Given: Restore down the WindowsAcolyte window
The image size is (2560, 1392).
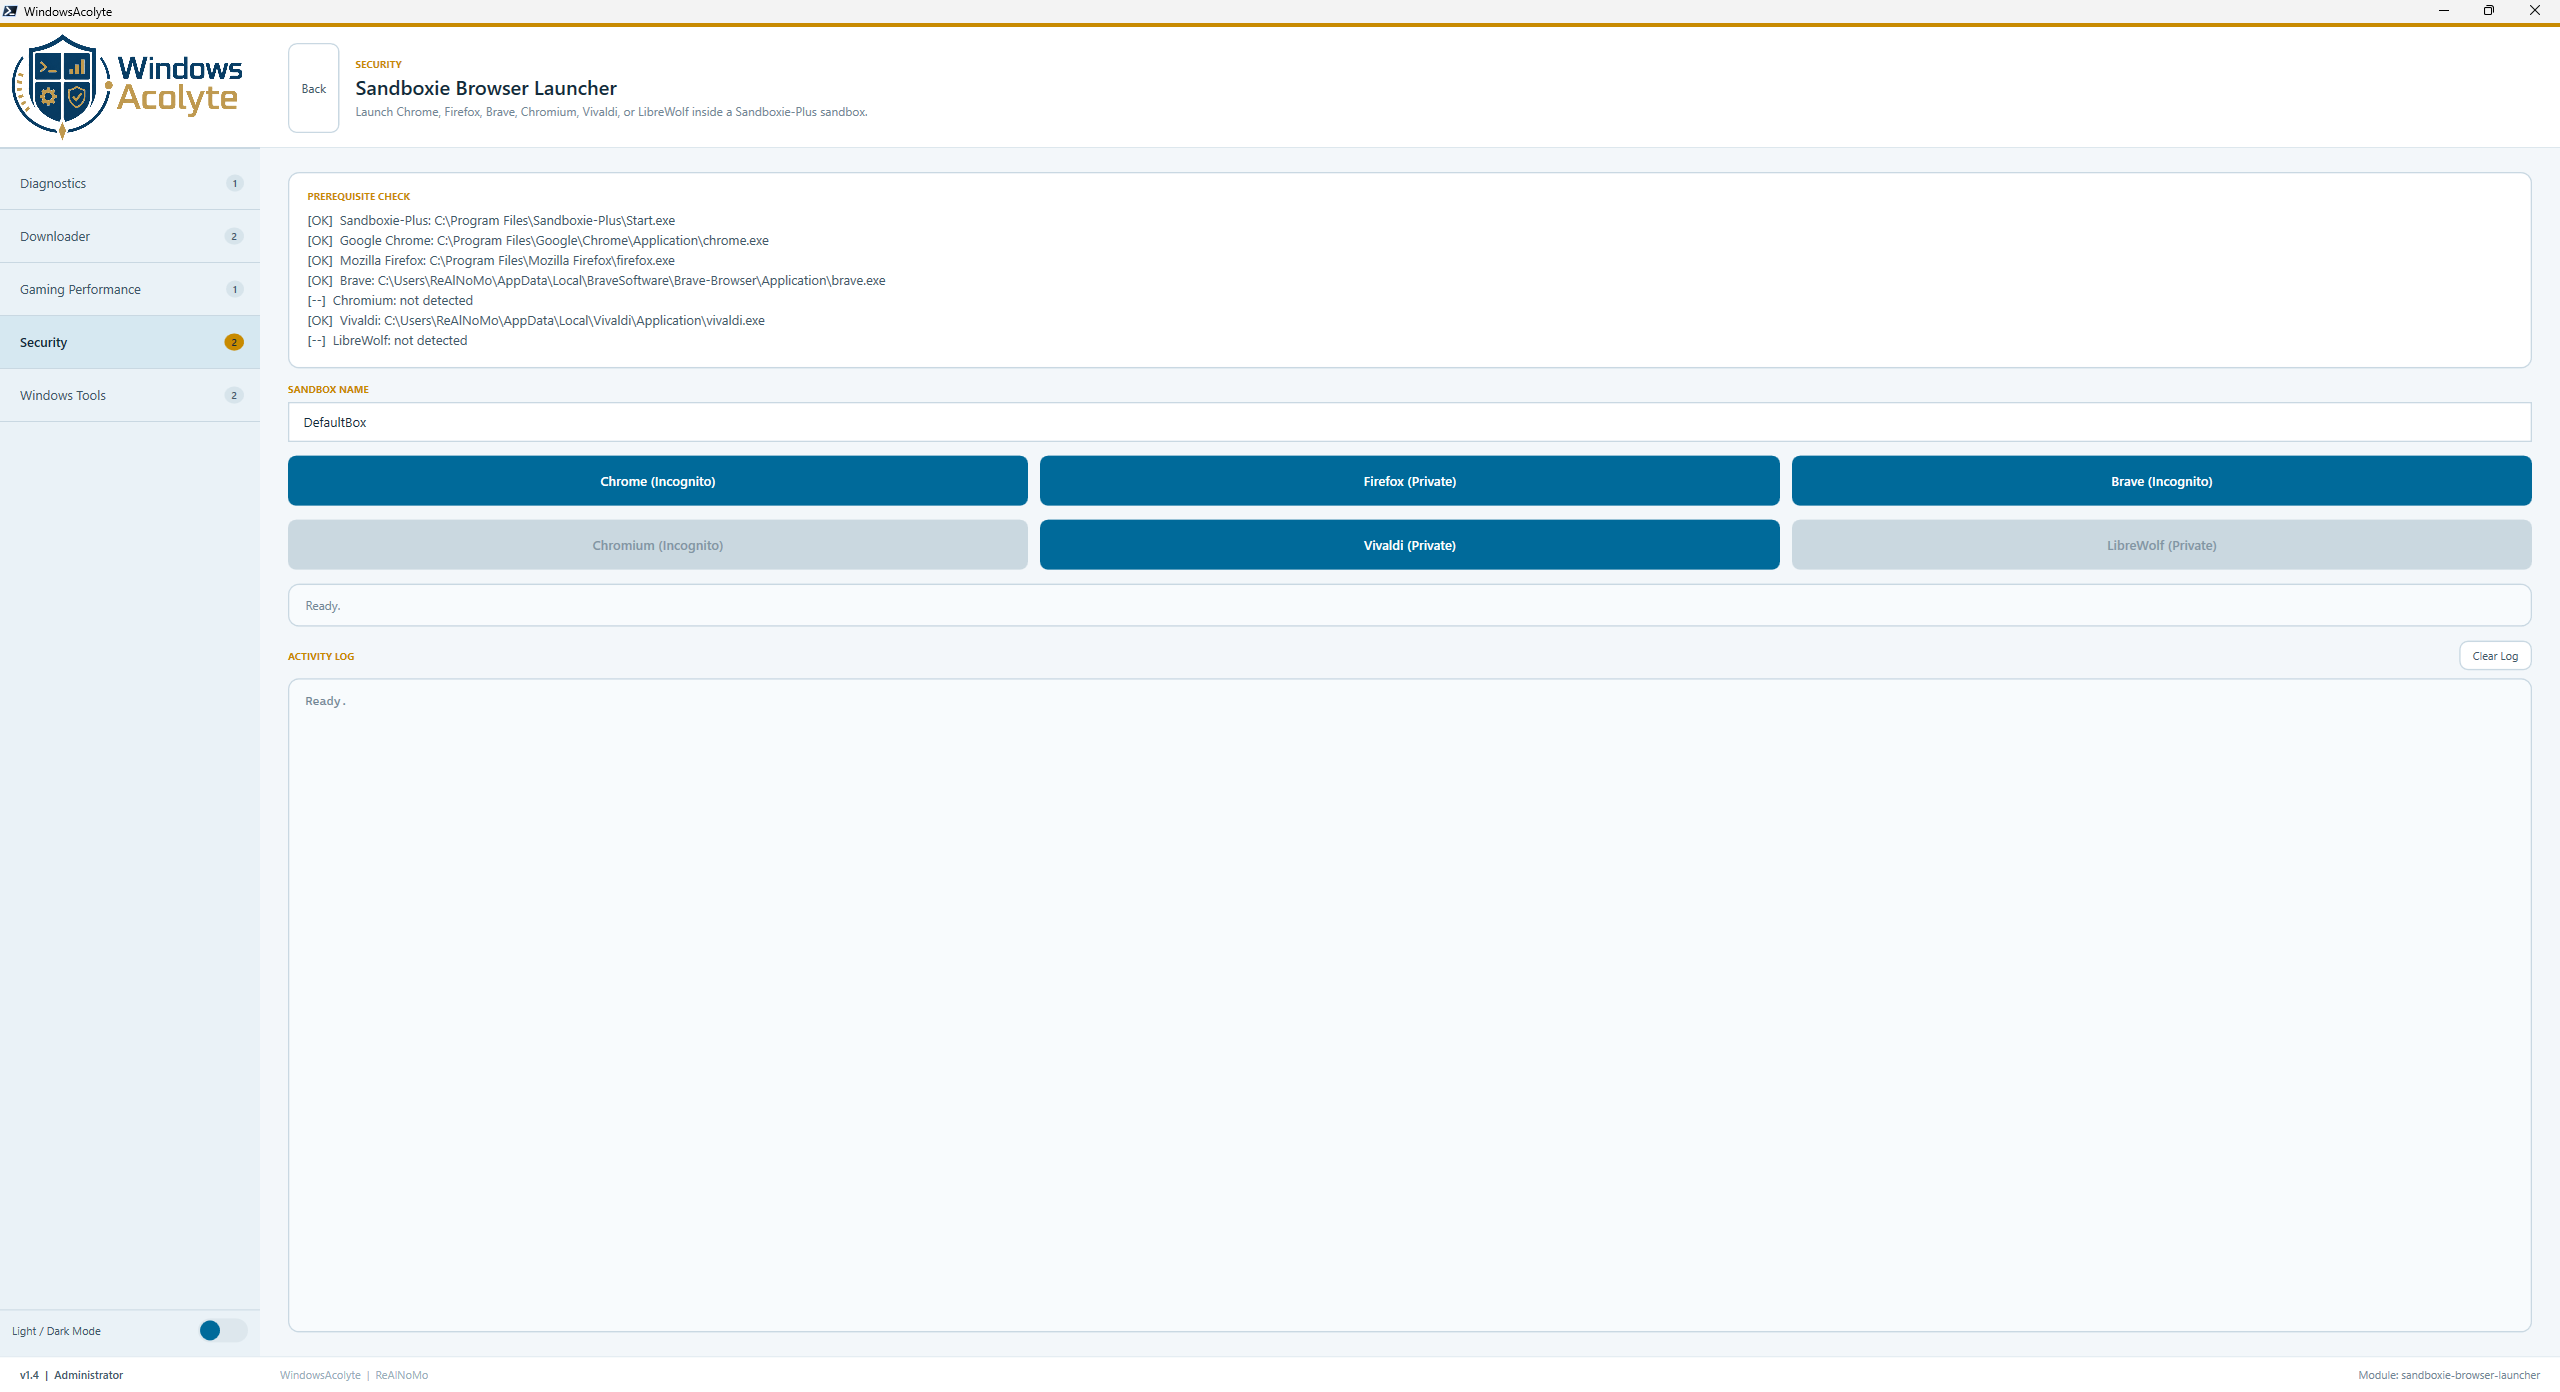Looking at the screenshot, I should coord(2489,11).
